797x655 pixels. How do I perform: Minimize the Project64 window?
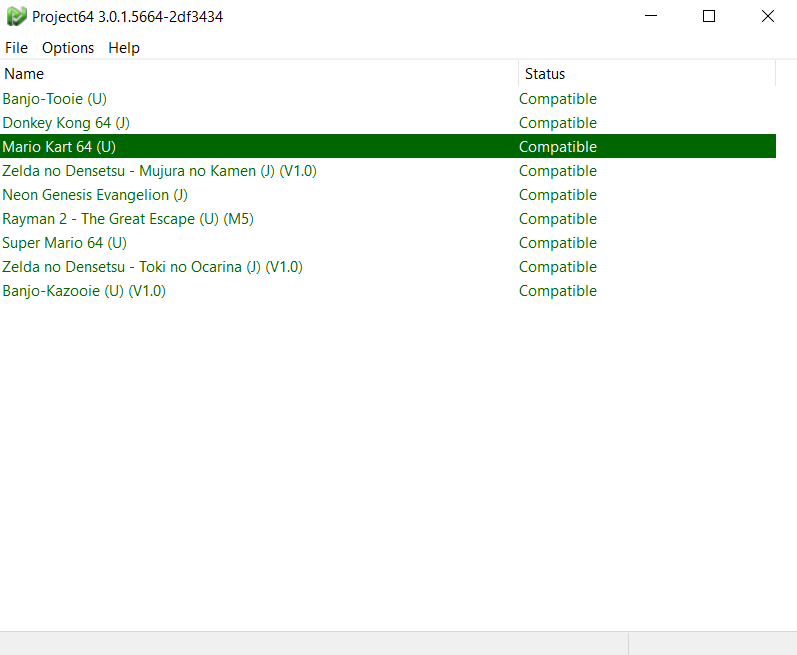pos(651,16)
